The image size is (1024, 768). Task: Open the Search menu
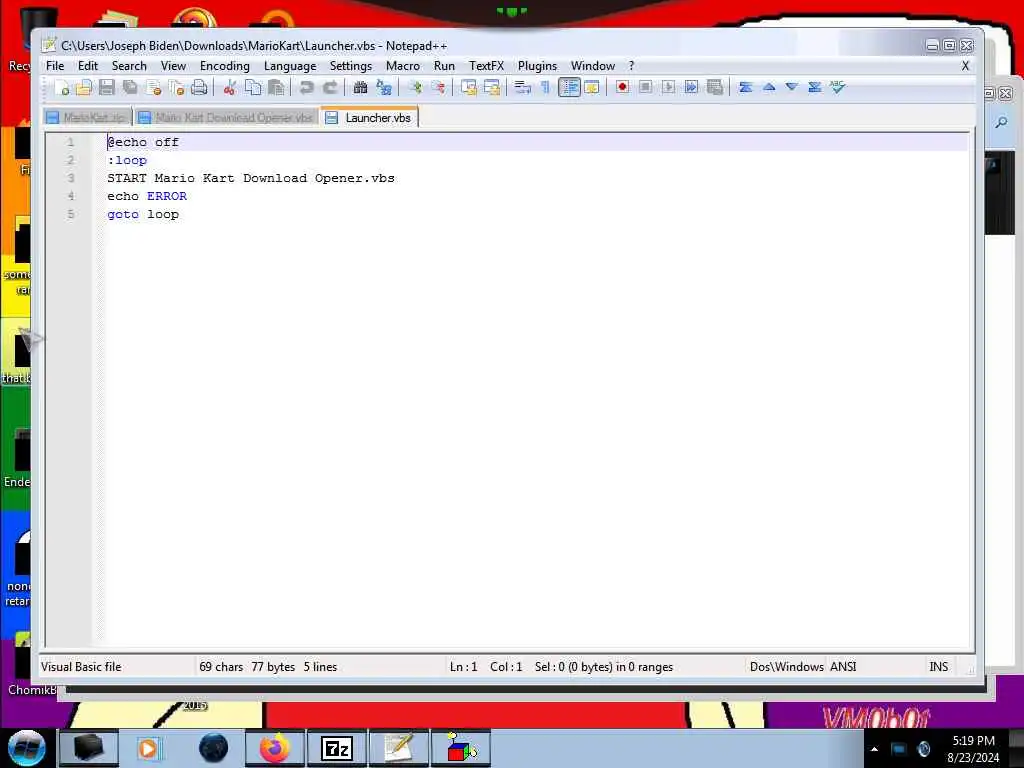(129, 66)
